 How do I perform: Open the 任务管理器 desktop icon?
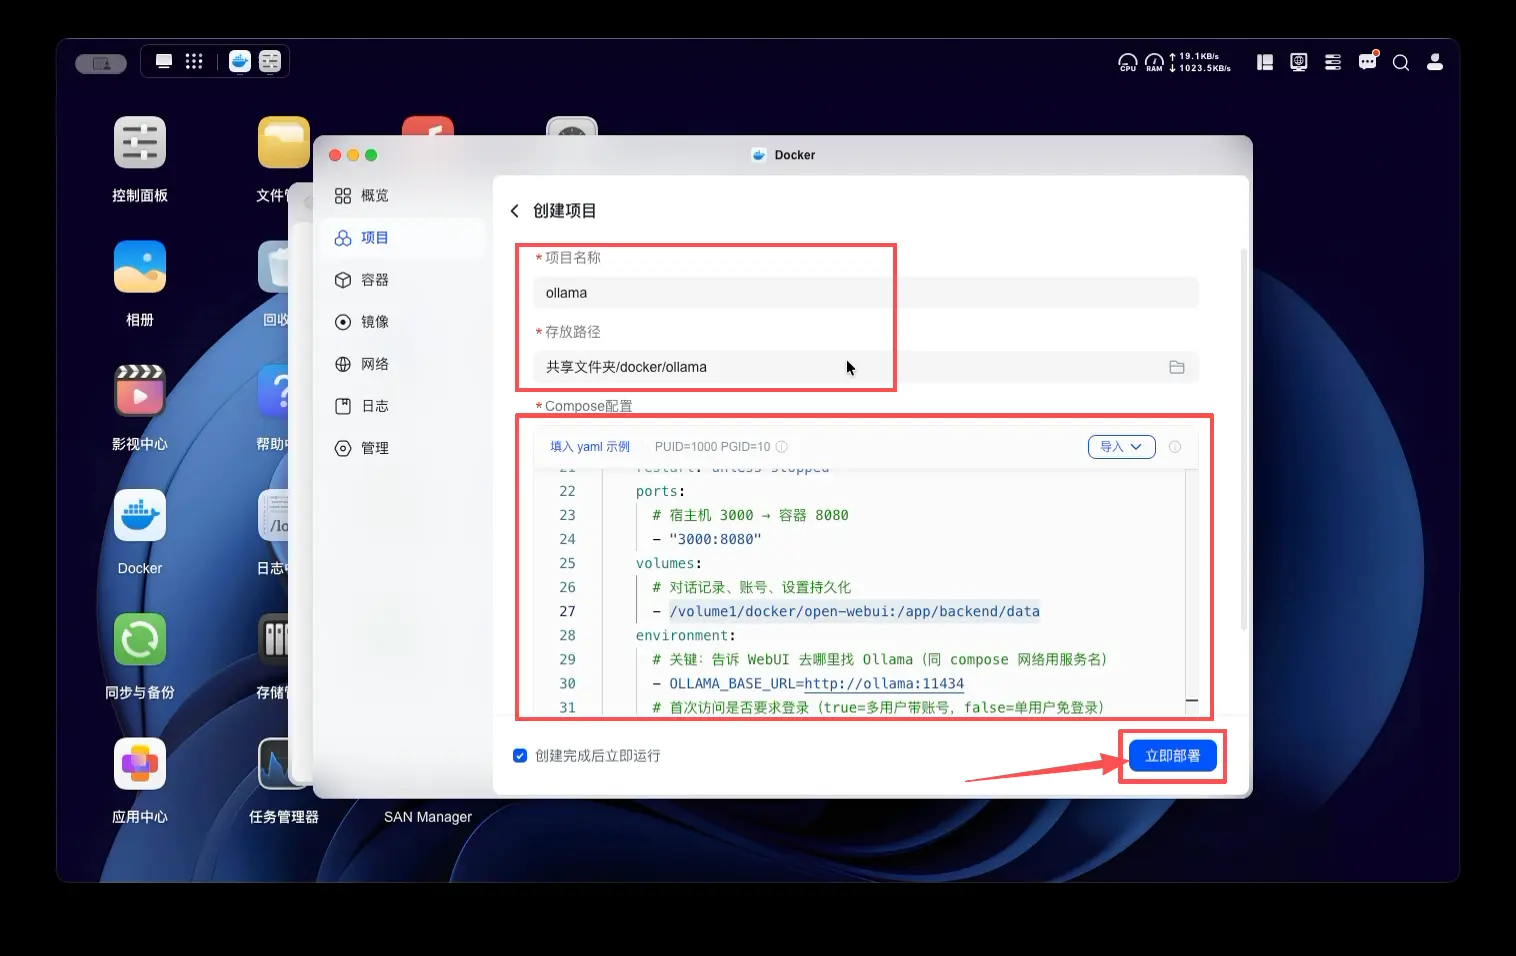284,764
